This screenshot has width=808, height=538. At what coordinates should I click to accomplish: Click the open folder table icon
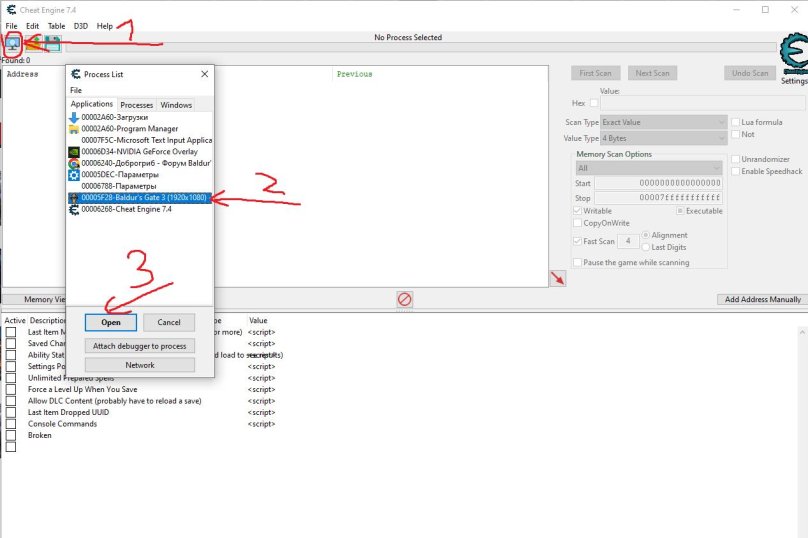33,44
